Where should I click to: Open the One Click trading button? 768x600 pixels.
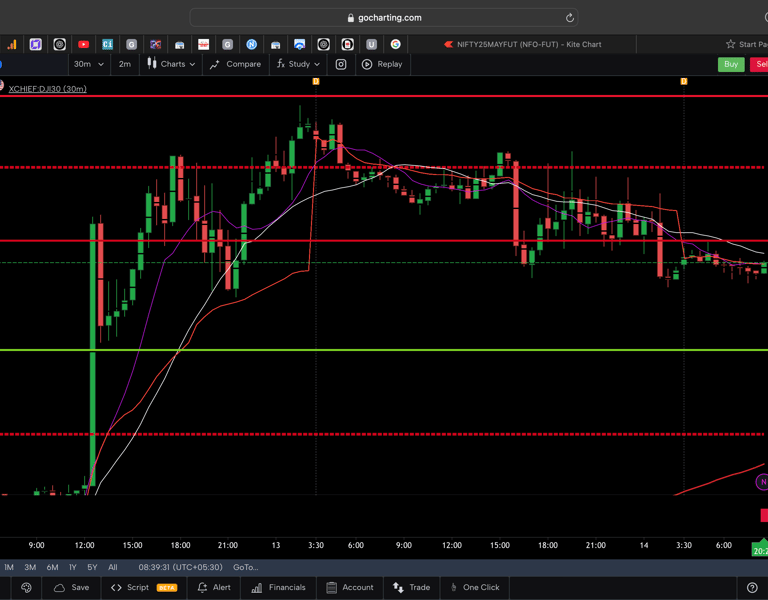(x=475, y=587)
